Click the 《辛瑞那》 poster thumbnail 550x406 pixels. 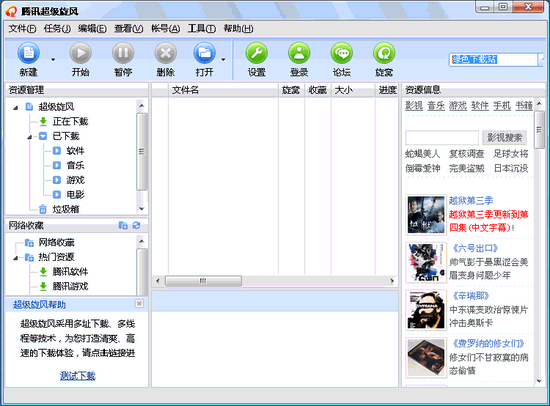426,310
